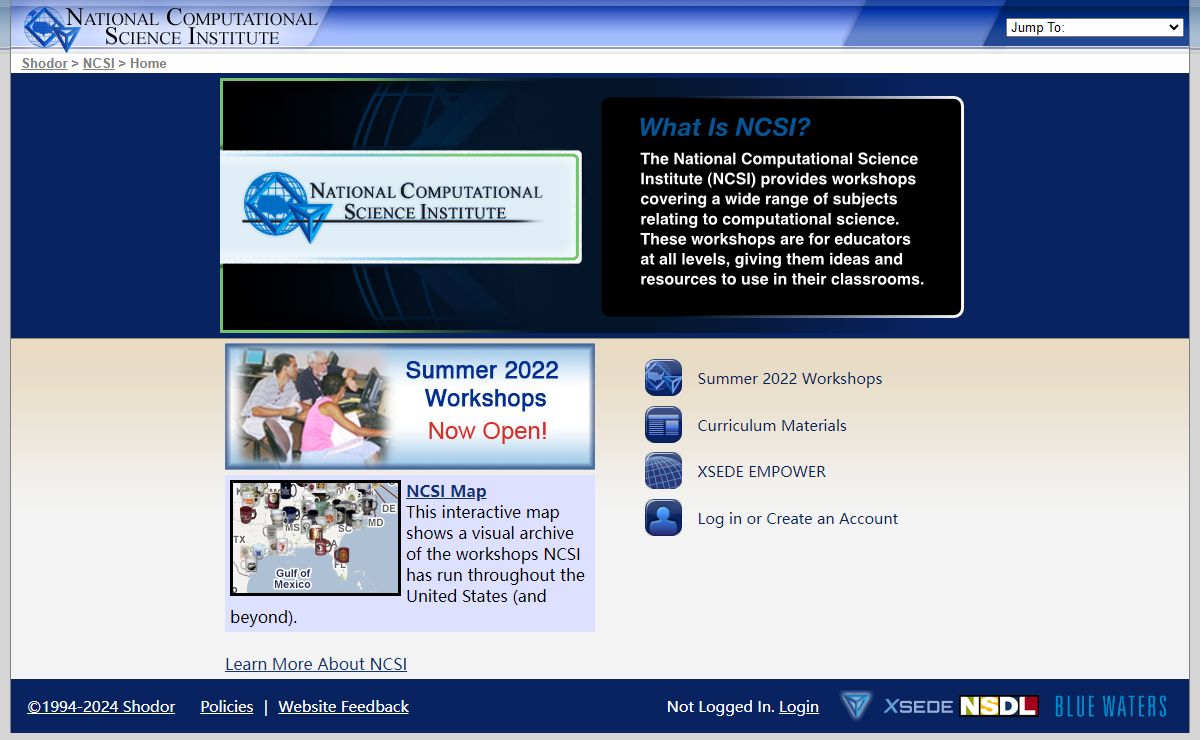This screenshot has width=1200, height=740.
Task: Open Log in or Create an Account link
Action: [x=798, y=518]
